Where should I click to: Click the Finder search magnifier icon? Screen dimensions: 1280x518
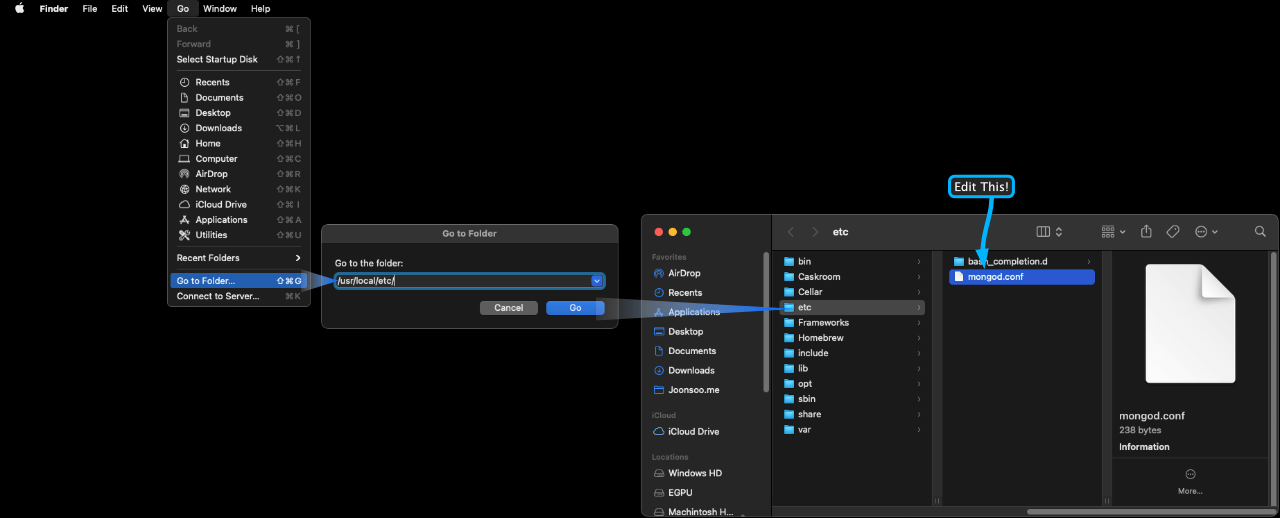pyautogui.click(x=1260, y=232)
